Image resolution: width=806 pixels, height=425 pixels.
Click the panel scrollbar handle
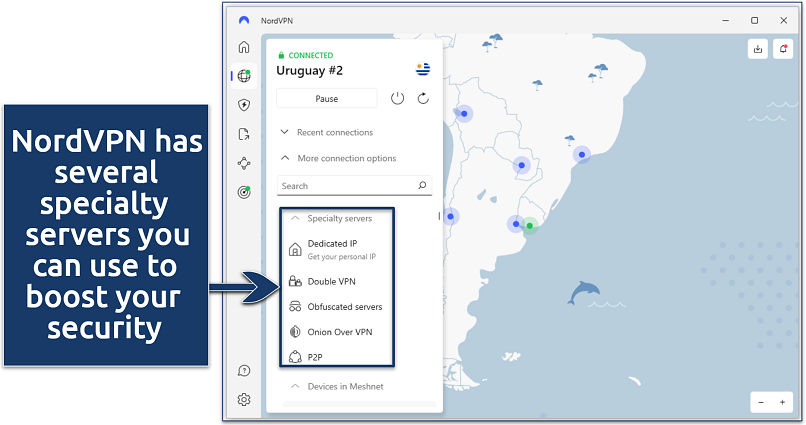pos(439,216)
